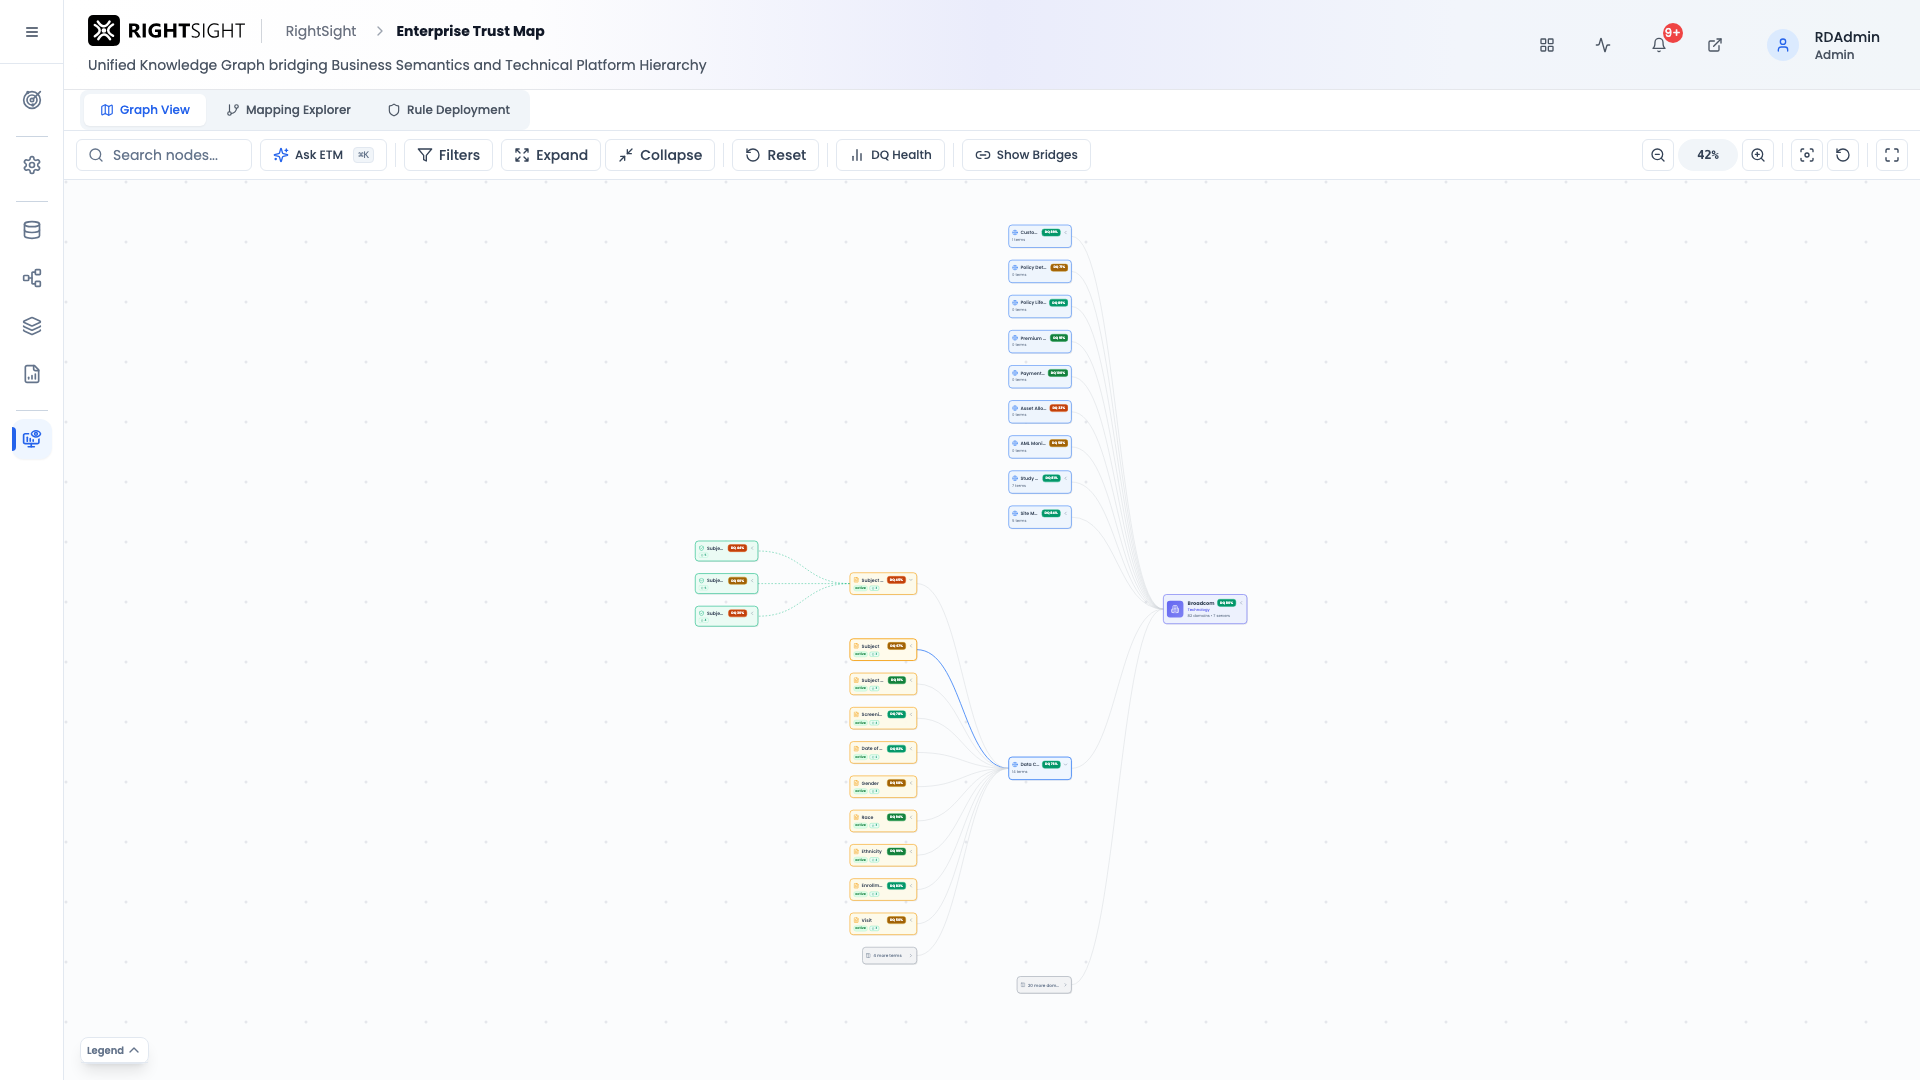Toggle the DQ Health overlay
The height and width of the screenshot is (1080, 1920).
pyautogui.click(x=890, y=155)
